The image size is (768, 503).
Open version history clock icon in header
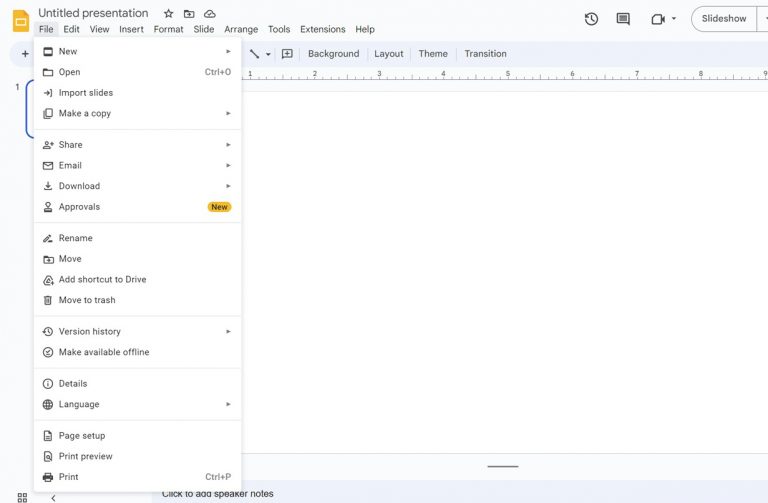point(591,19)
